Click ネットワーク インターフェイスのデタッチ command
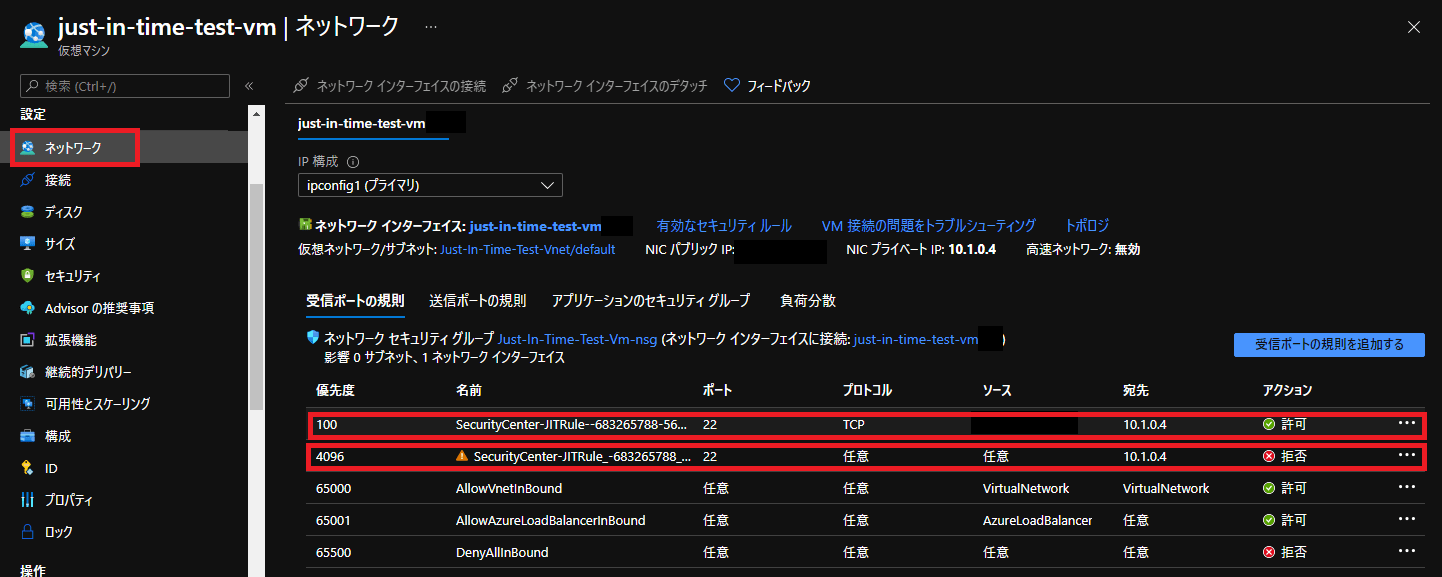 (x=605, y=86)
